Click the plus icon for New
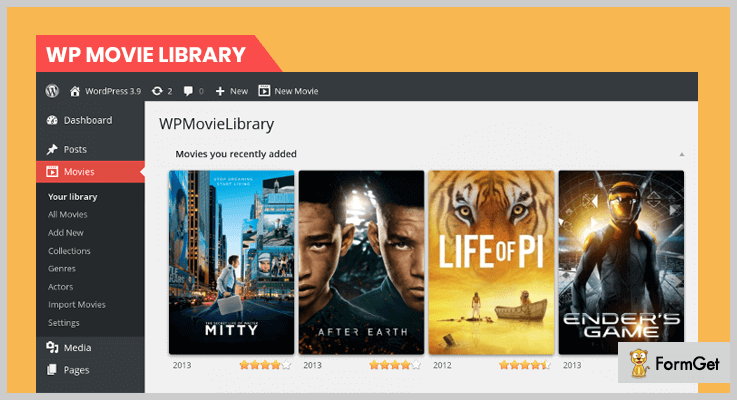Viewport: 737px width, 400px height. 220,91
